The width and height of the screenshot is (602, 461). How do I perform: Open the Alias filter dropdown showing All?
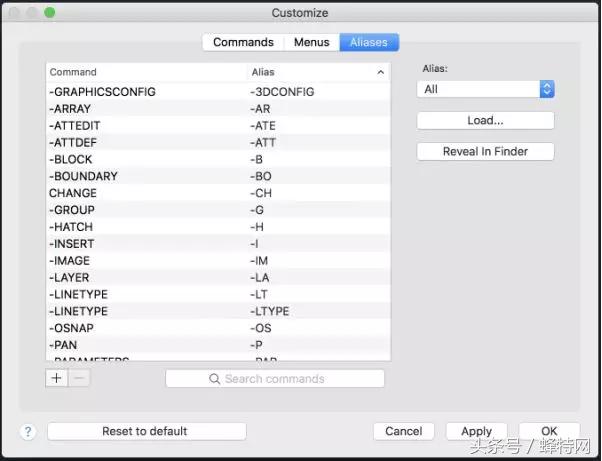click(x=485, y=89)
